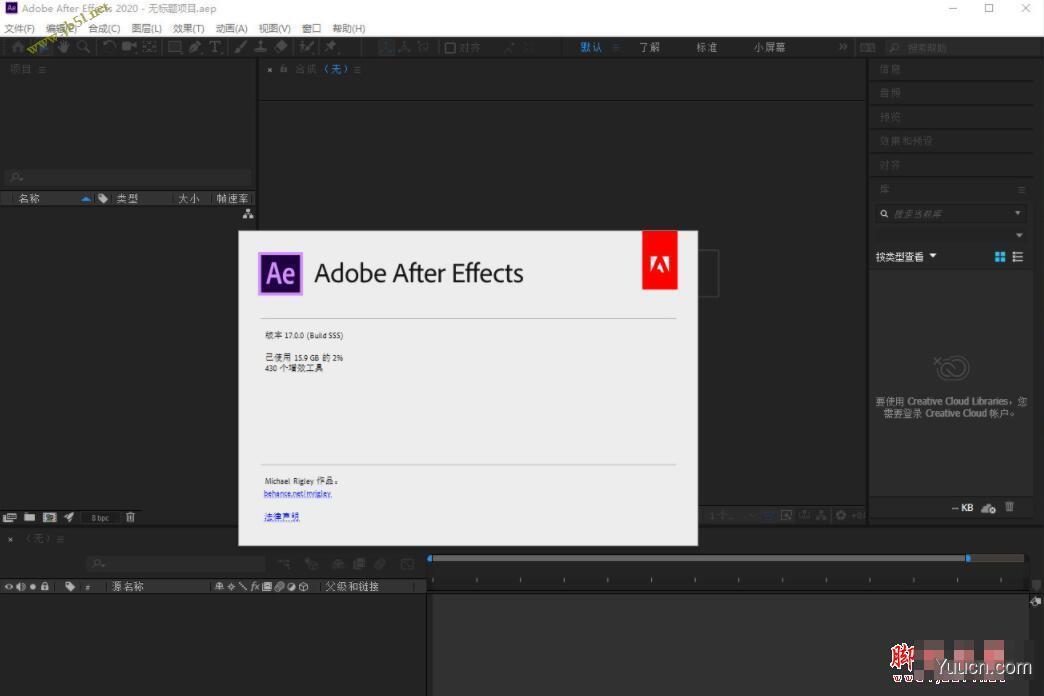The height and width of the screenshot is (696, 1044).
Task: Activate the Zoom tool
Action: tap(84, 47)
